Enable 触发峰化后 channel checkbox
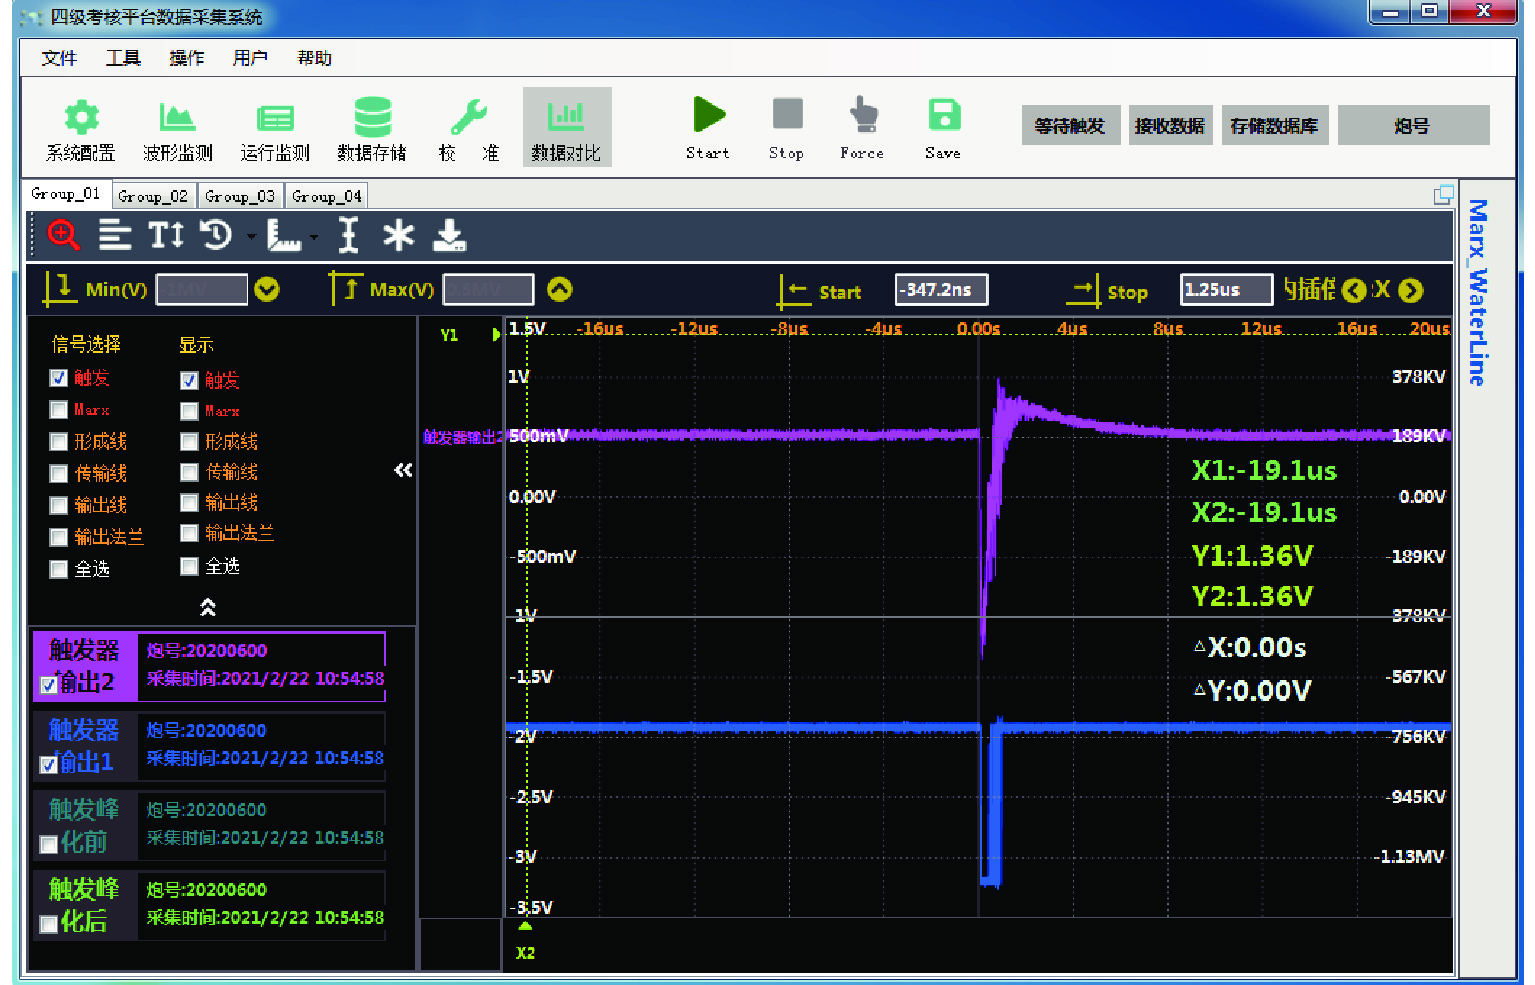 pos(48,925)
